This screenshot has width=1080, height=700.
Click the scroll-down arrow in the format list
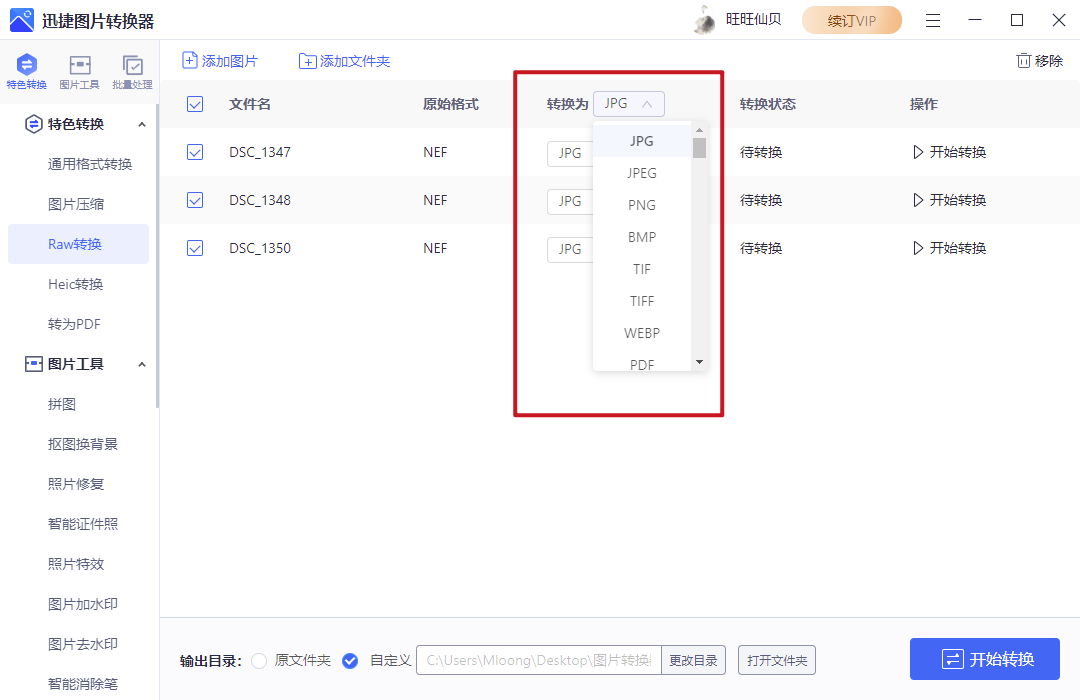(699, 362)
